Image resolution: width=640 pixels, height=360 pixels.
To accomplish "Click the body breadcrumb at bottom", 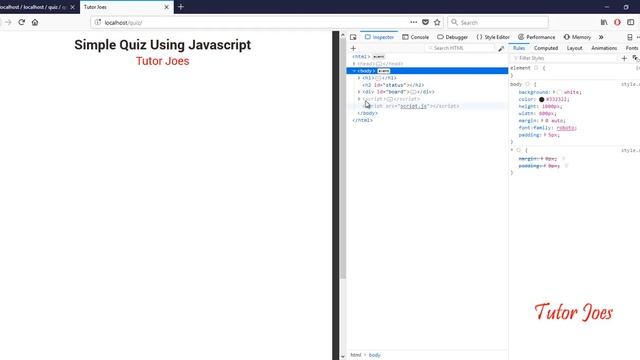I will (x=374, y=355).
